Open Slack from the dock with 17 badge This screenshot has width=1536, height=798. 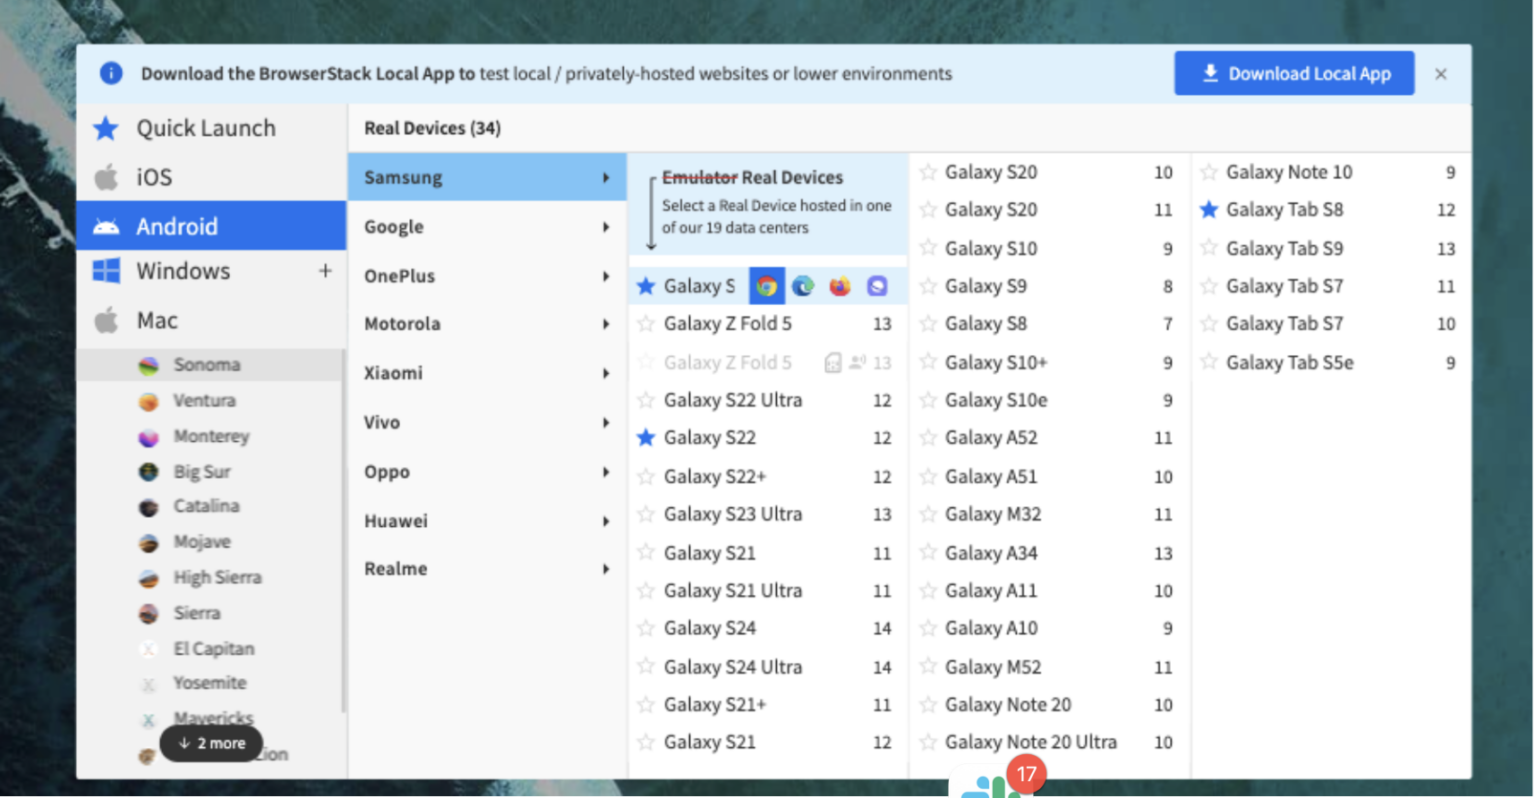(992, 784)
